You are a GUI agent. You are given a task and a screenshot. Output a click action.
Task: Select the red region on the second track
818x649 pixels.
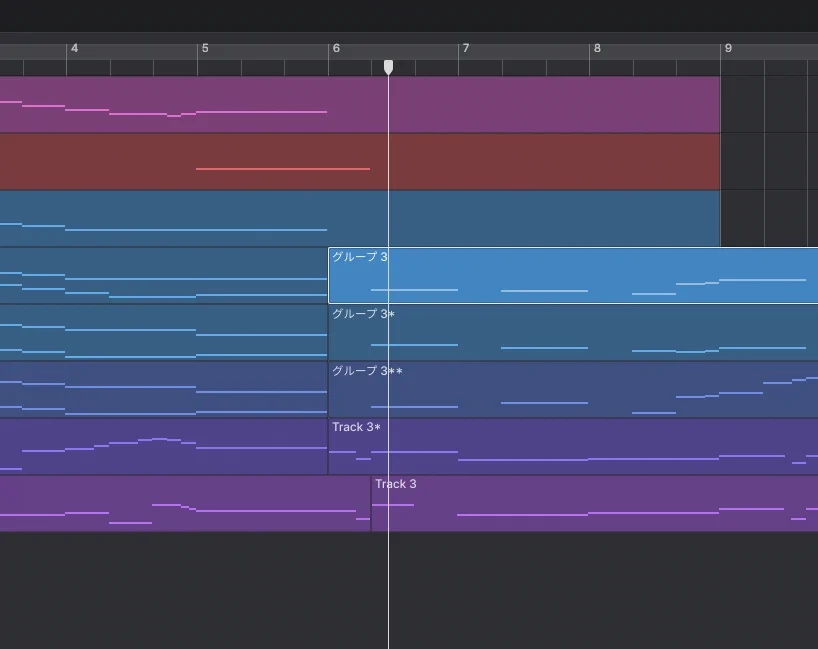coord(360,161)
